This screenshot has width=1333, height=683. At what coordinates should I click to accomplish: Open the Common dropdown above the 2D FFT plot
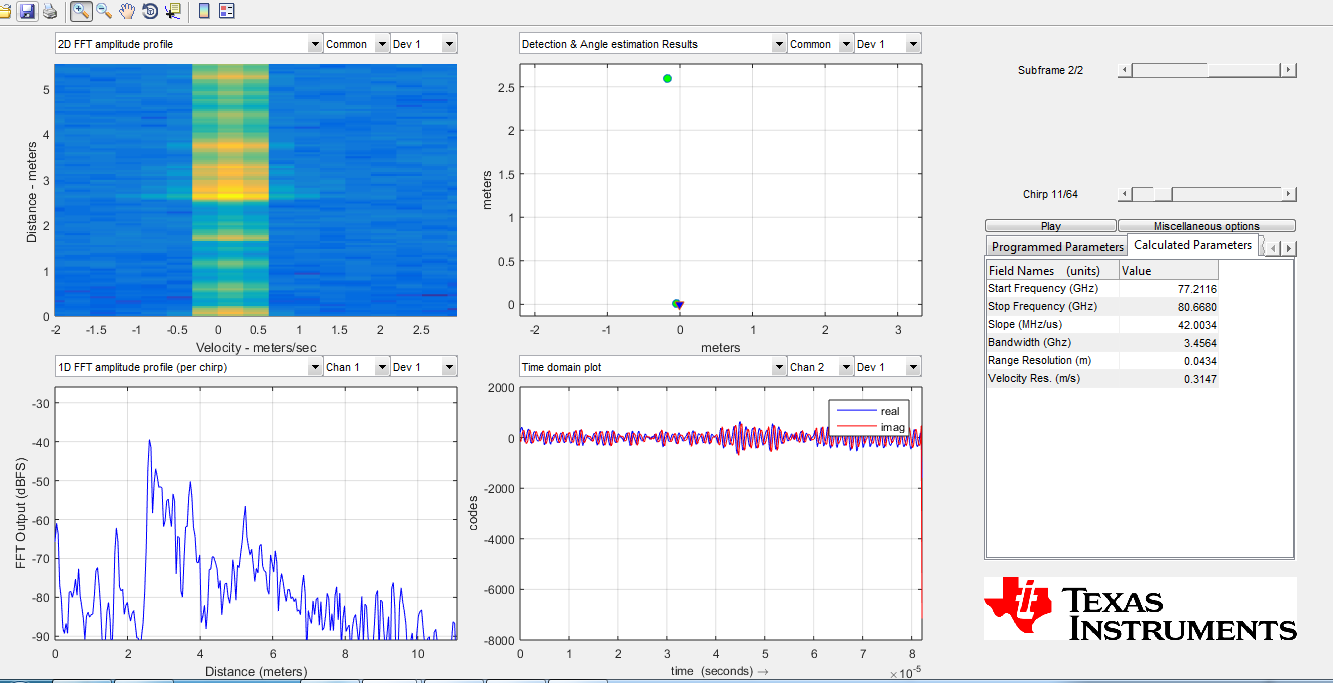pyautogui.click(x=357, y=44)
